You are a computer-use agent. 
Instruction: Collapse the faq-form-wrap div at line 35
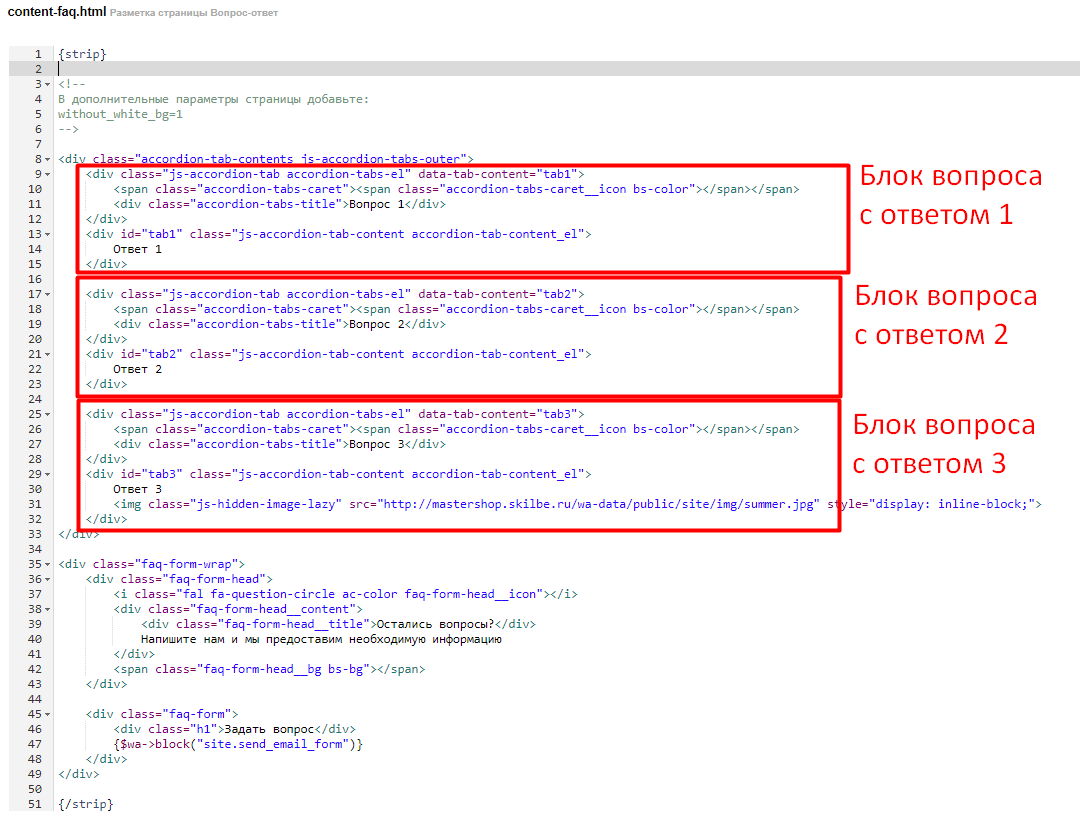48,564
